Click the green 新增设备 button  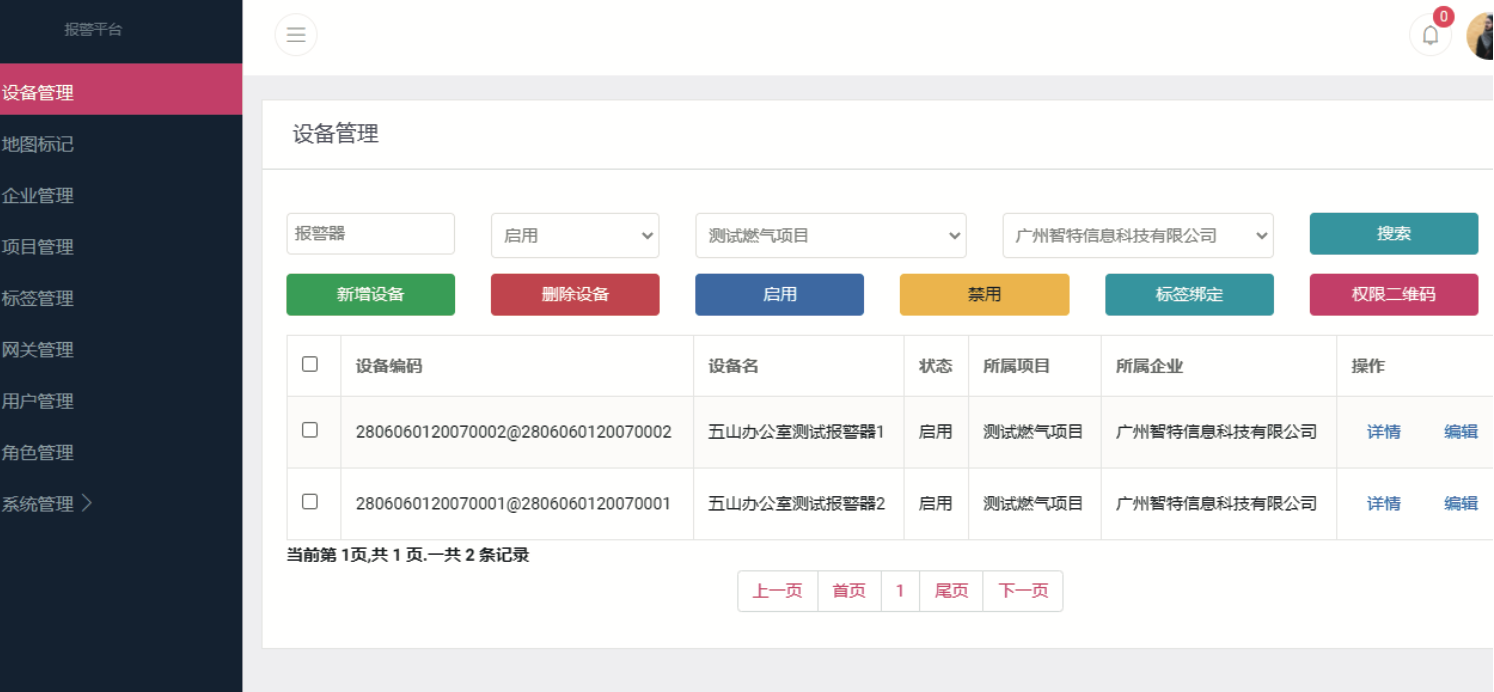click(370, 295)
